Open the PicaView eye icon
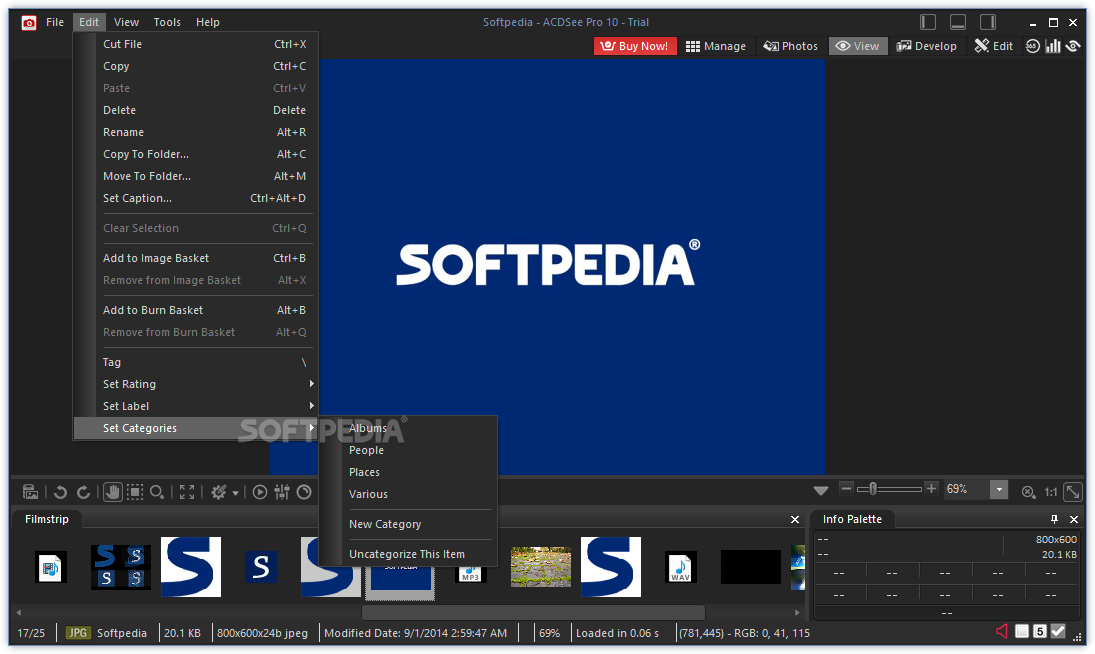Screen dimensions: 1095x654 click(x=1073, y=46)
